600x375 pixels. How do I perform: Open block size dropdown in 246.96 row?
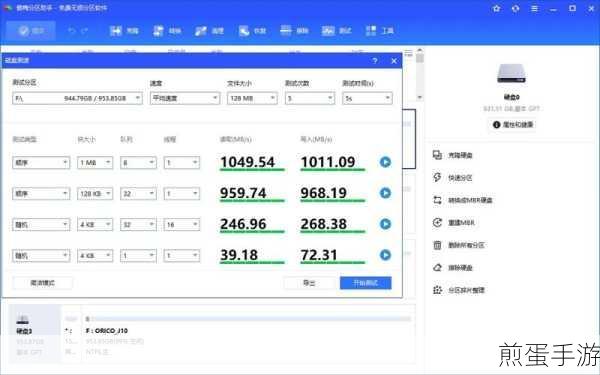click(x=95, y=225)
